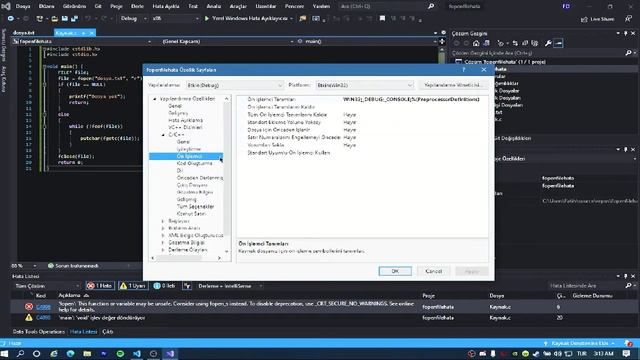Screen dimensions: 640x360
Task: Click the Yorumları Sakla property row
Action: click(362, 145)
